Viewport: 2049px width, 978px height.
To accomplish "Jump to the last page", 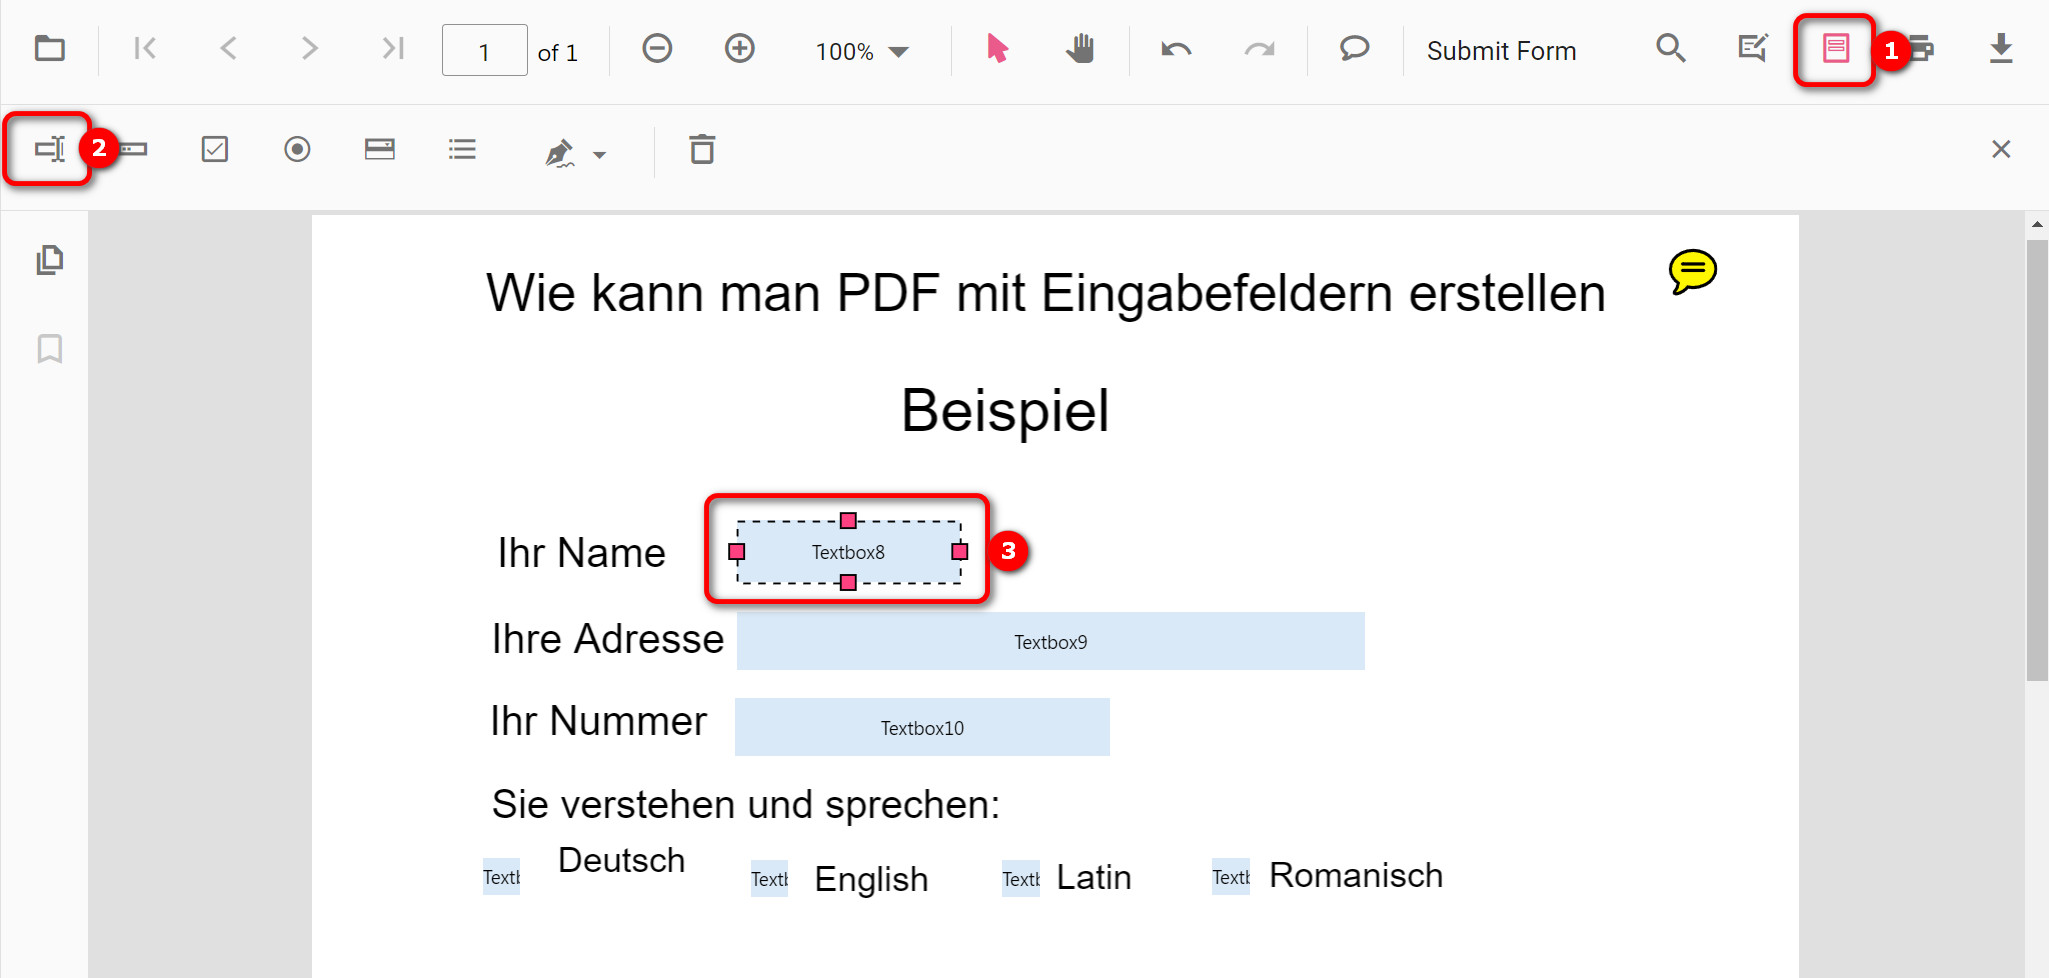I will (x=393, y=48).
